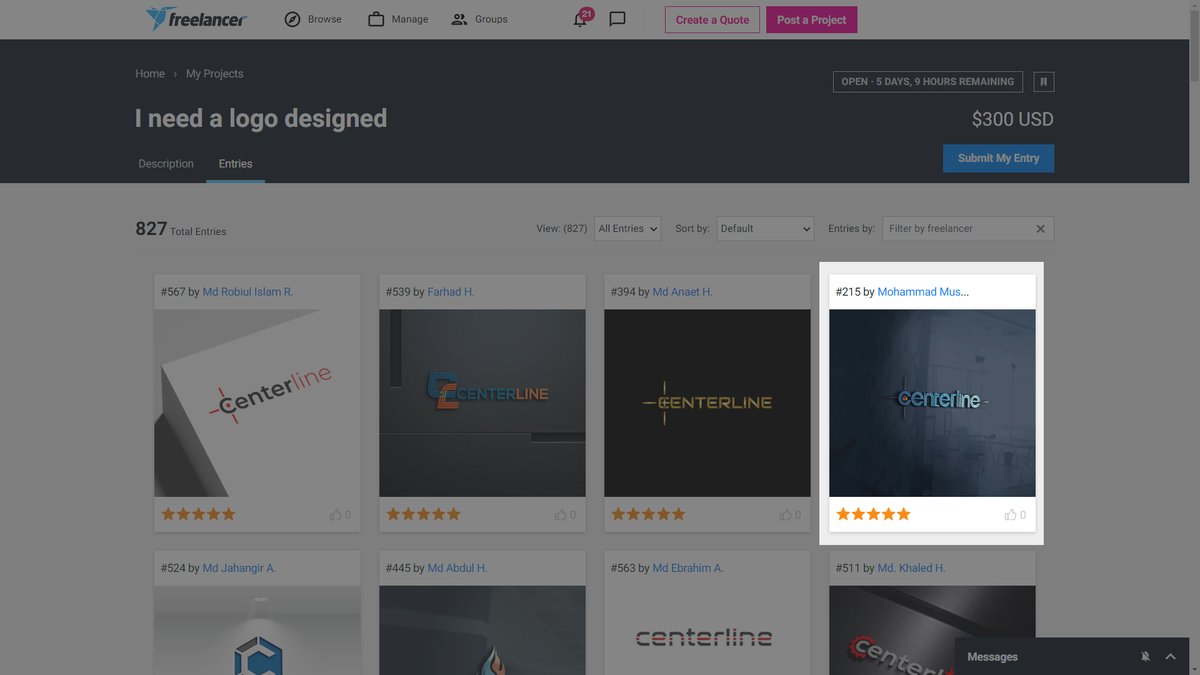1200x675 pixels.
Task: Open the chat messages icon
Action: 617,18
